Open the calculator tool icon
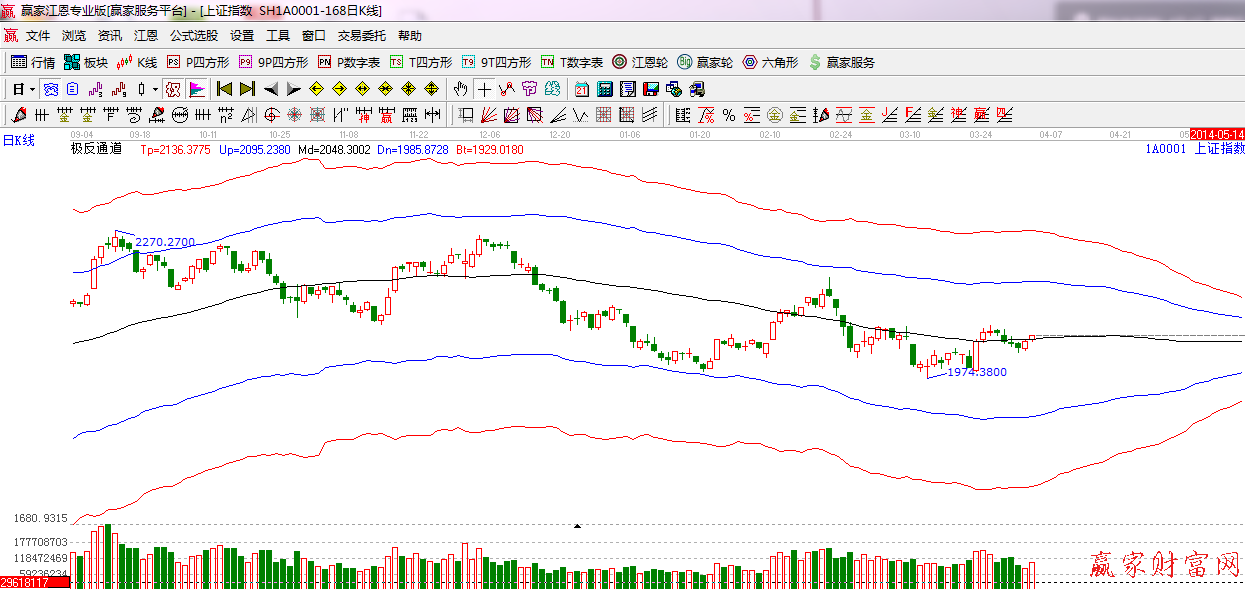This screenshot has width=1245, height=589. point(604,89)
